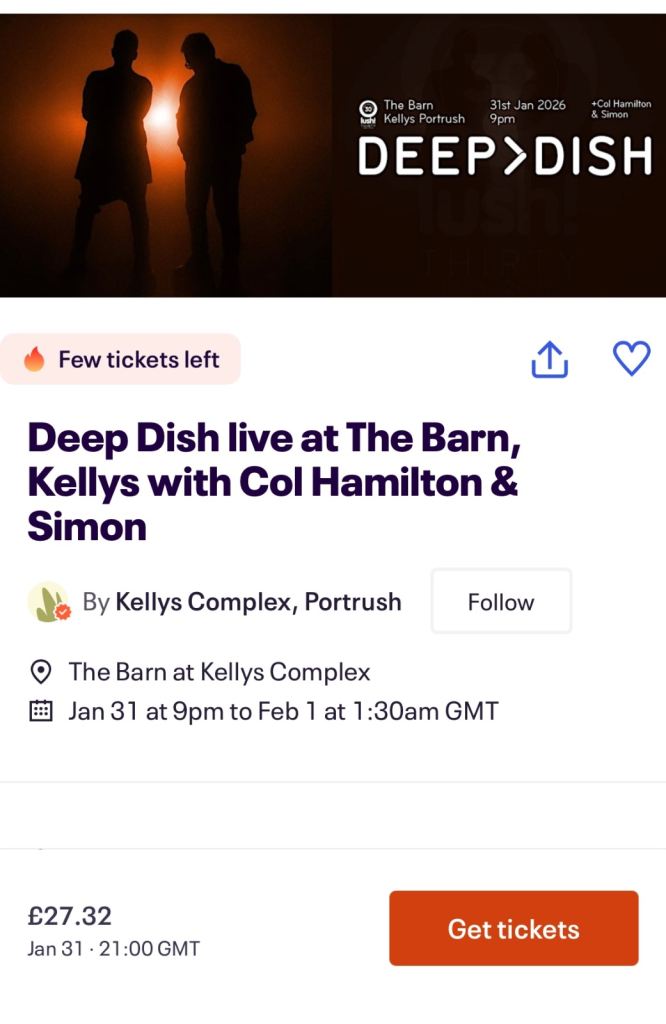Tap the share event icon

pyautogui.click(x=549, y=360)
